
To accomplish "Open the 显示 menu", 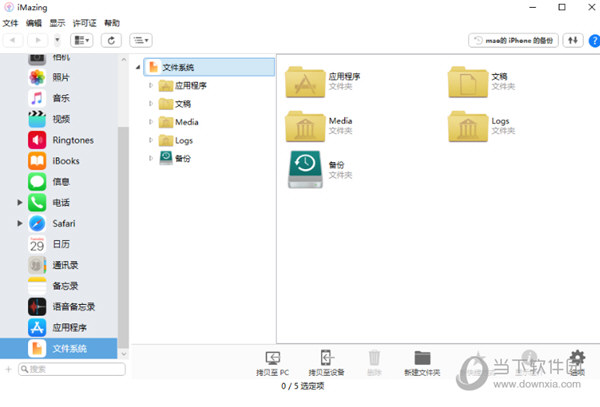I will tap(57, 23).
